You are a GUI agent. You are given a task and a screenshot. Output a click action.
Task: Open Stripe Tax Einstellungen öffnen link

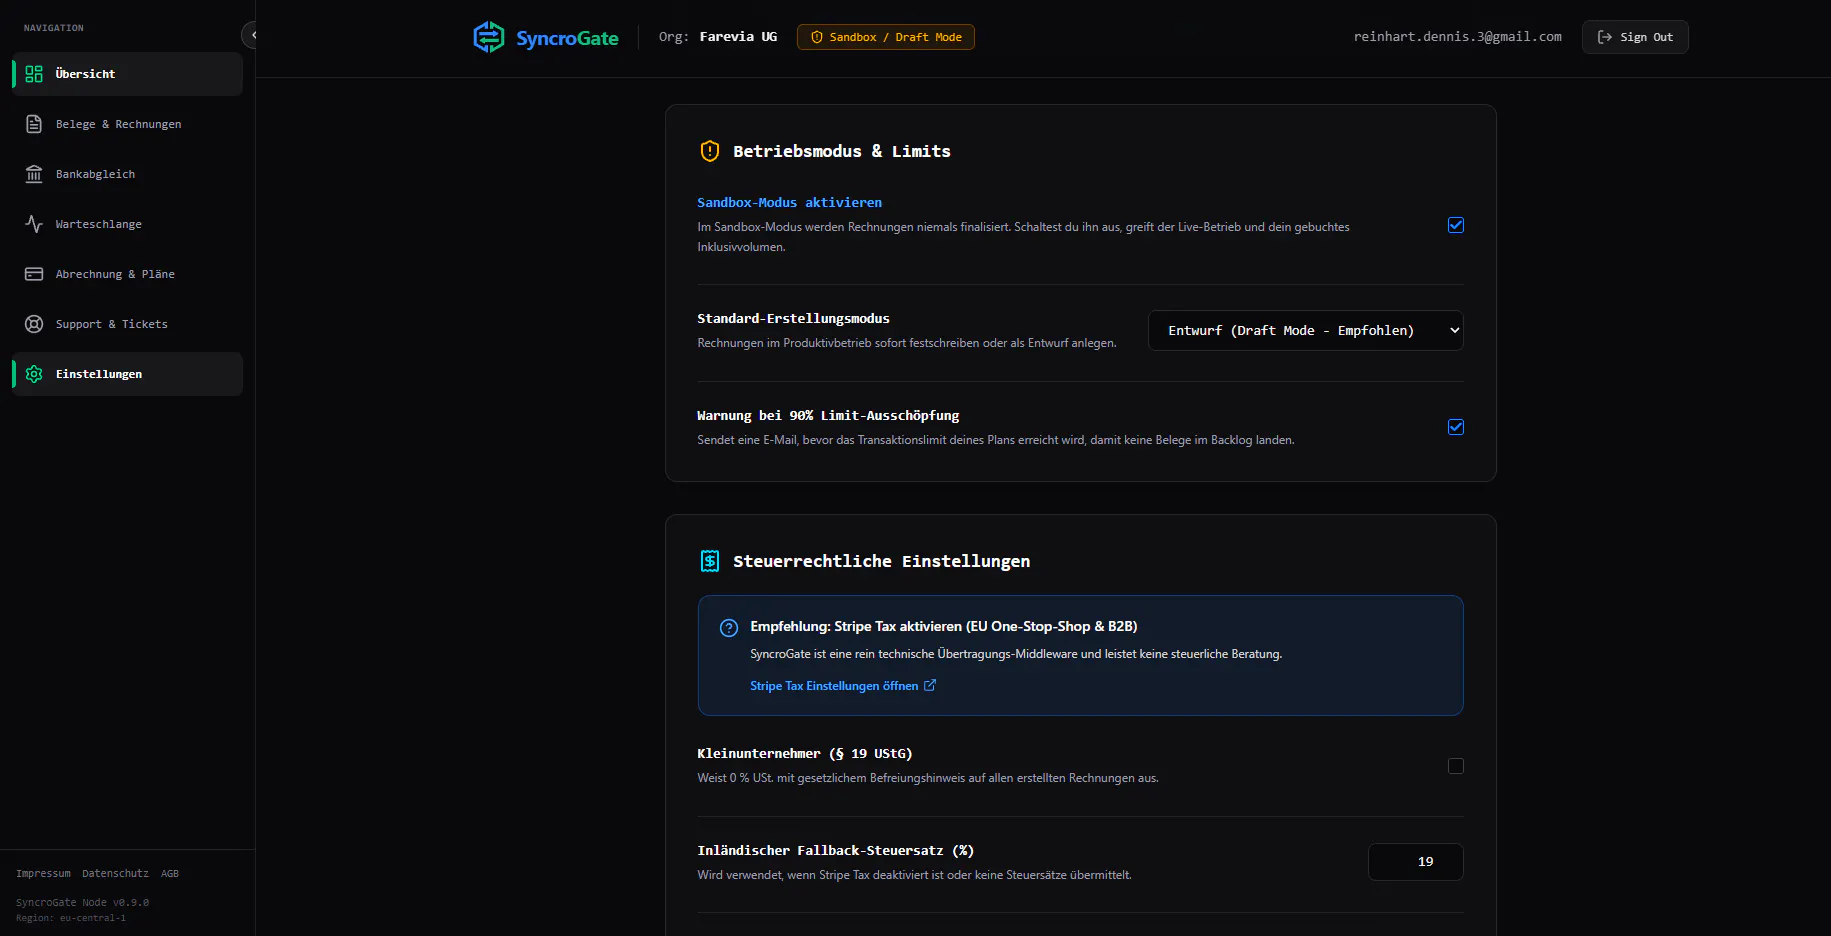pyautogui.click(x=843, y=685)
